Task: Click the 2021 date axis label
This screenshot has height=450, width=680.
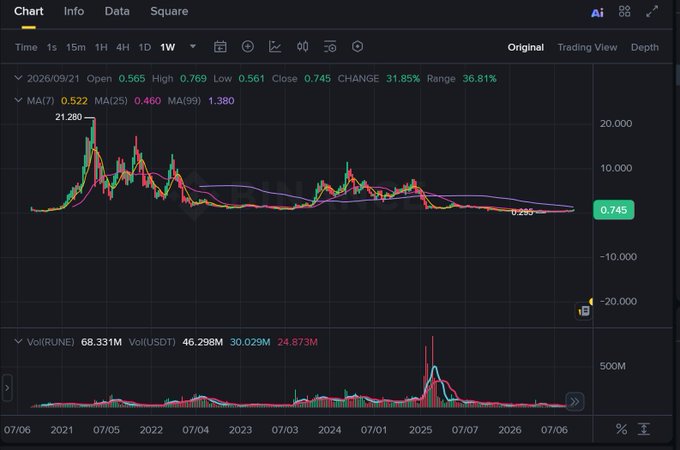Action: pyautogui.click(x=62, y=430)
